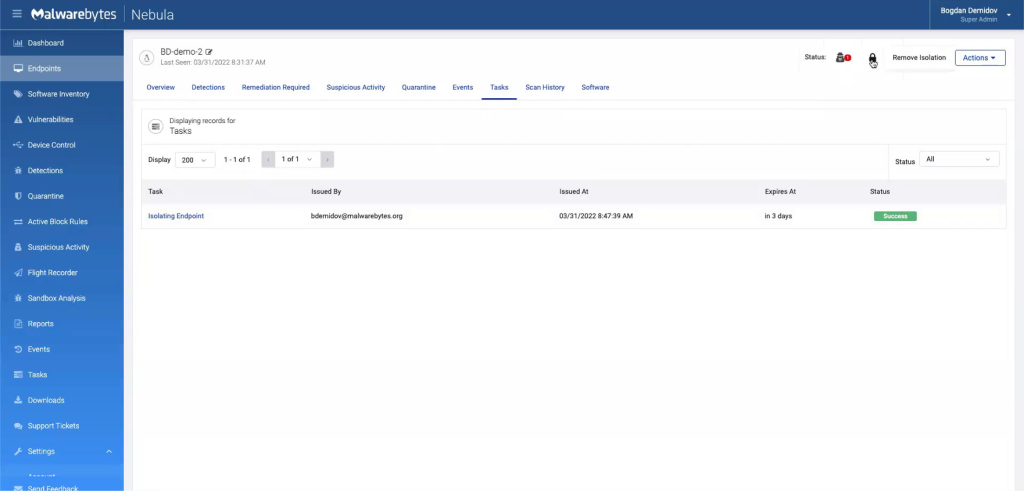Click the 'in 3 days' expiry cell
The height and width of the screenshot is (492, 1024).
[x=778, y=216]
